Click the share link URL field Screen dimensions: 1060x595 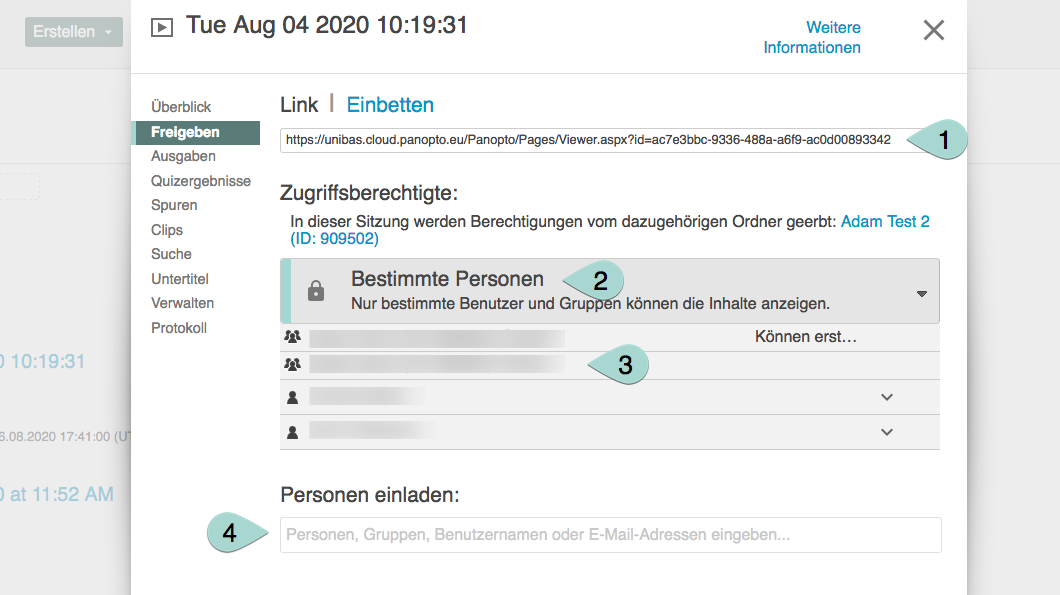pyautogui.click(x=590, y=140)
